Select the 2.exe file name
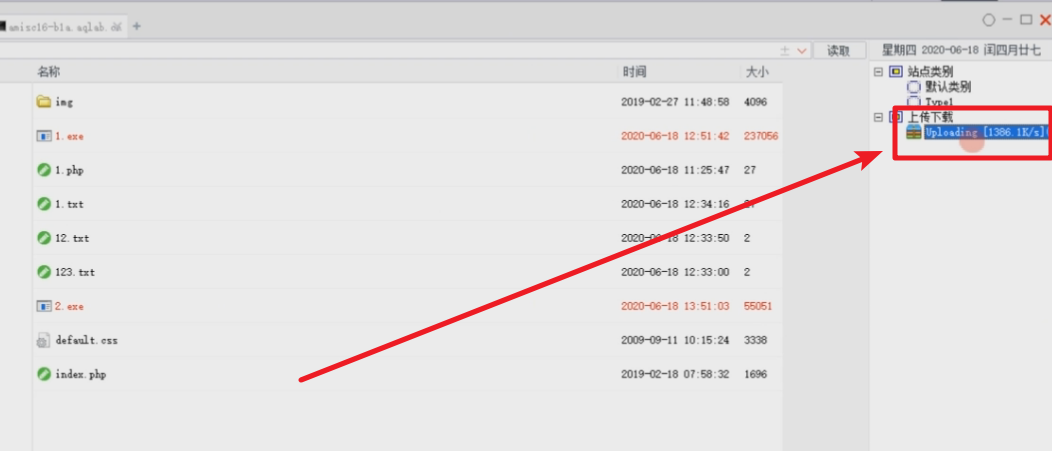Screen dimensions: 1052x451 69,306
